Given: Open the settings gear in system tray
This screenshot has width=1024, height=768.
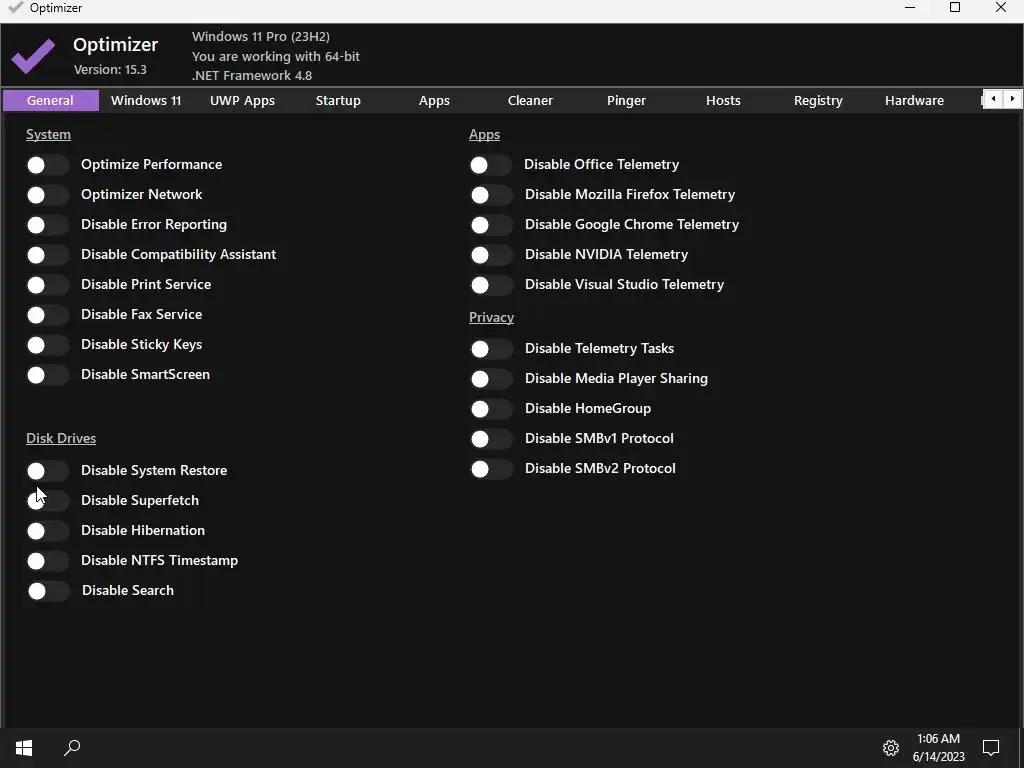Looking at the screenshot, I should [891, 748].
